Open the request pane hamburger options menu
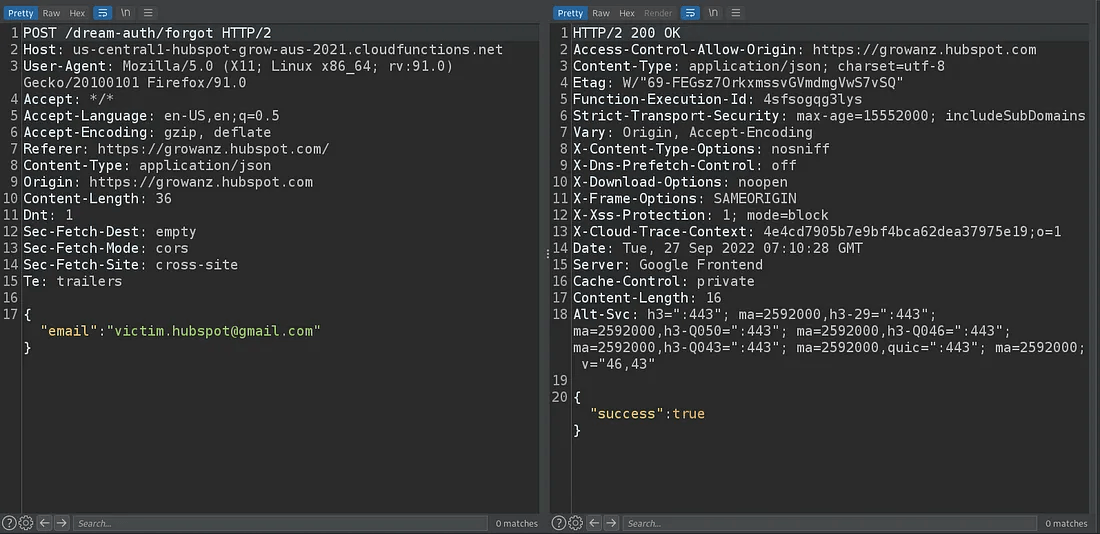The image size is (1100, 534). (148, 13)
